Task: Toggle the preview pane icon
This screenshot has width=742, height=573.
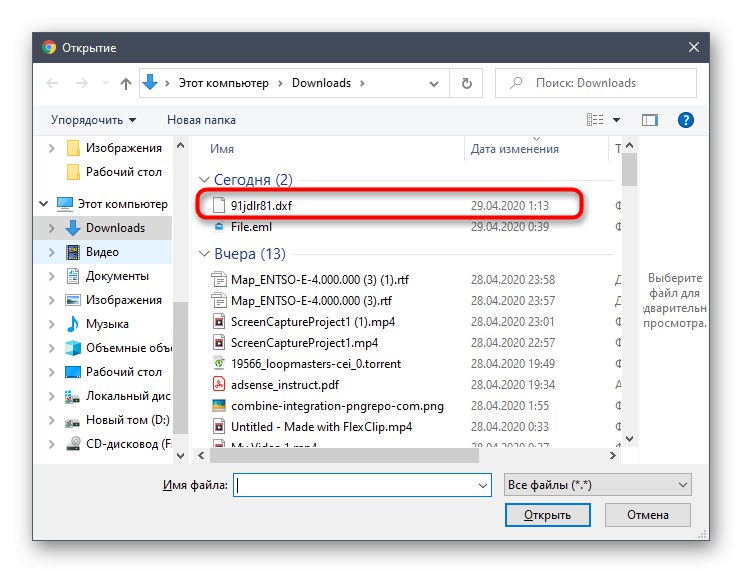Action: 650,120
